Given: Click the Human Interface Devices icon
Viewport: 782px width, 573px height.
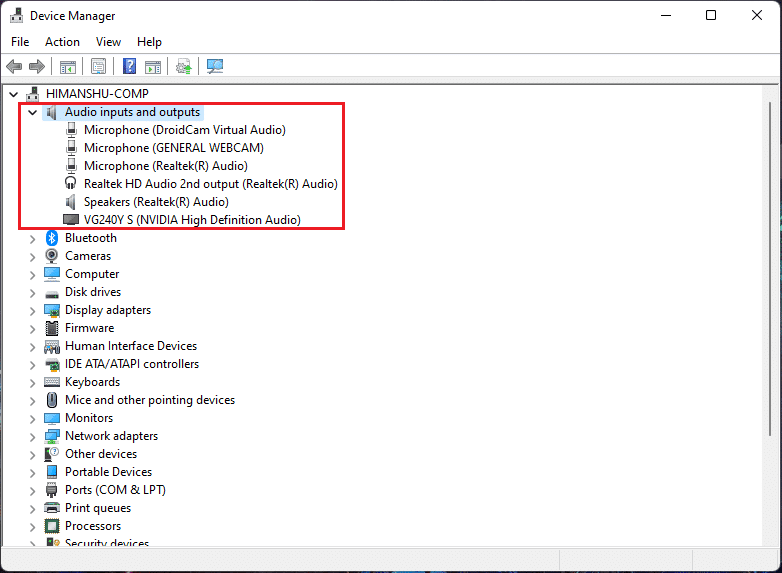Looking at the screenshot, I should click(x=52, y=346).
